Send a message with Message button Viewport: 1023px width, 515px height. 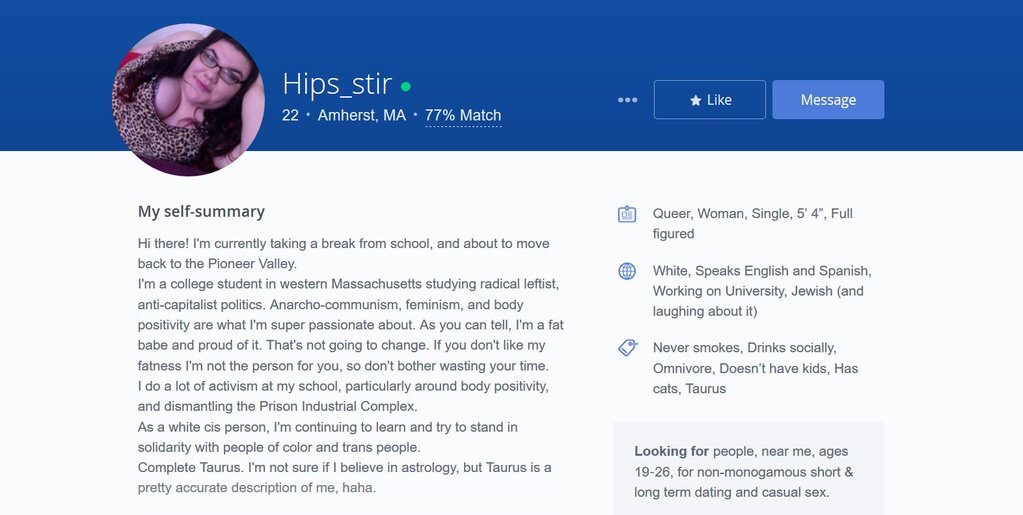(828, 100)
